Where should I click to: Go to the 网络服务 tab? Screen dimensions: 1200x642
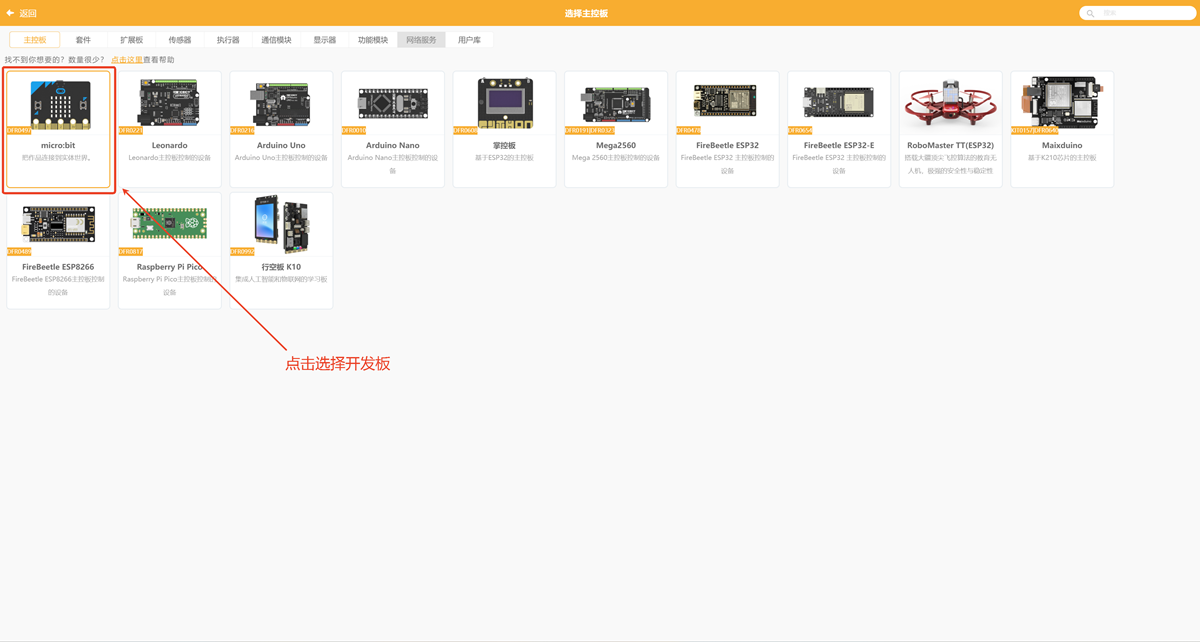pyautogui.click(x=421, y=40)
